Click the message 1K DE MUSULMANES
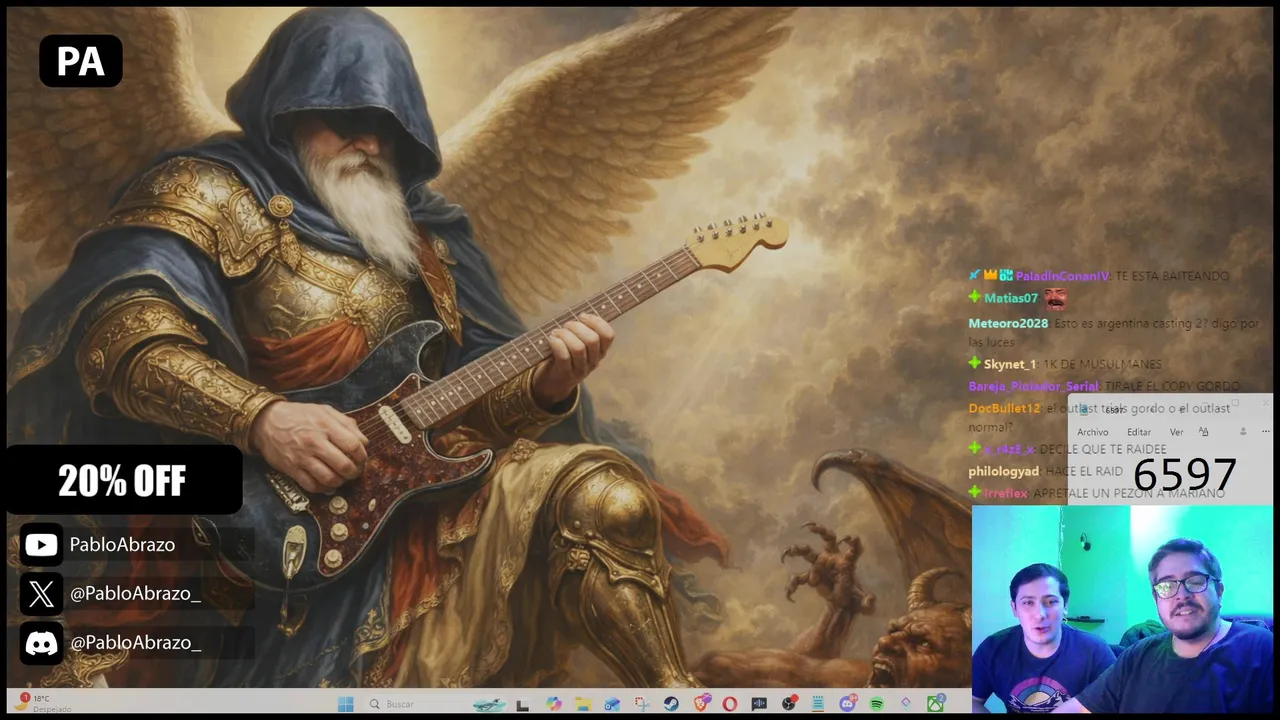This screenshot has height=720, width=1280. [1102, 364]
